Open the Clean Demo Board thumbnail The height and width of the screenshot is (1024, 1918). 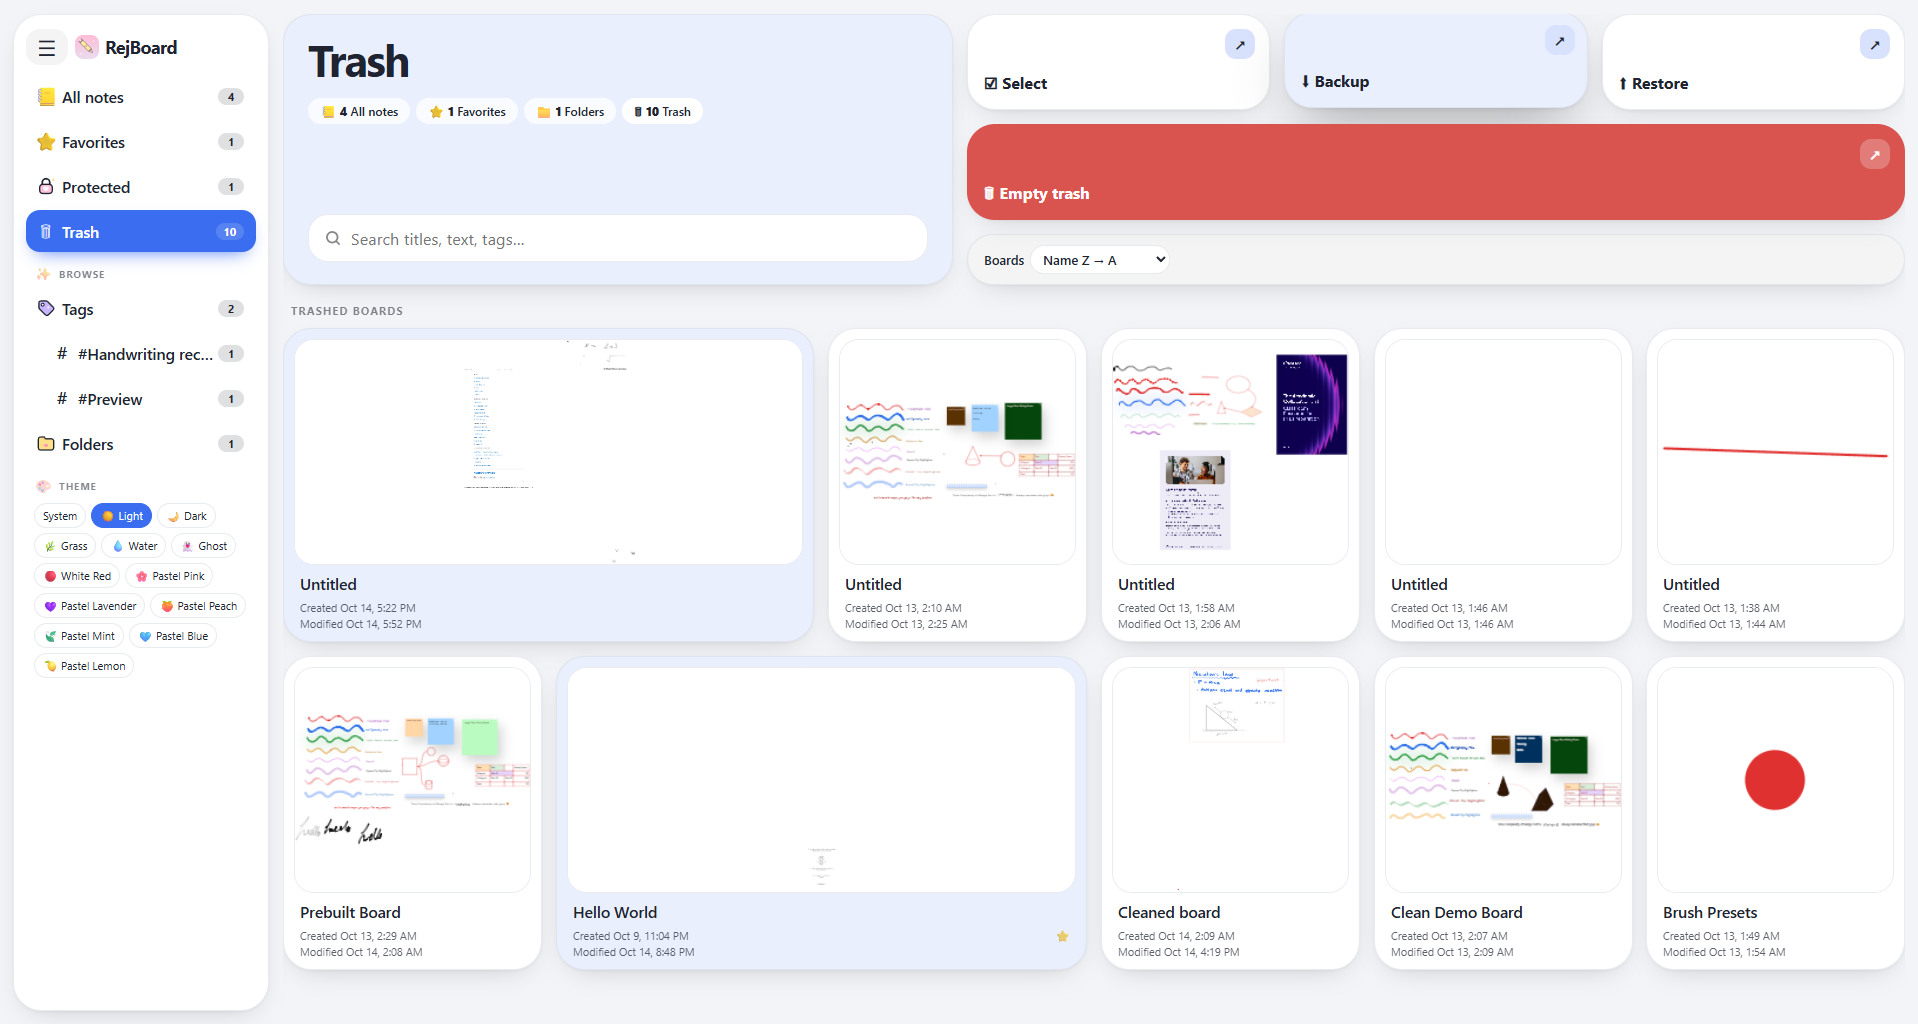pyautogui.click(x=1503, y=780)
